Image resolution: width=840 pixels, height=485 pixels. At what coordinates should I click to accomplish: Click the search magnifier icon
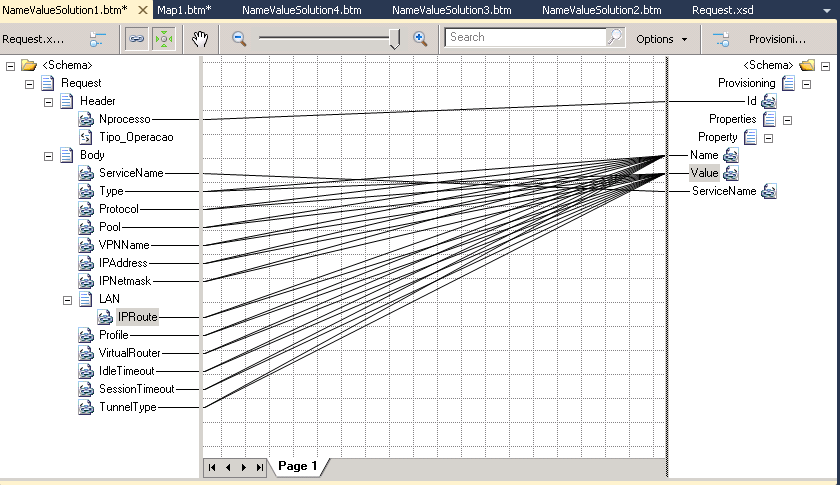tap(615, 38)
